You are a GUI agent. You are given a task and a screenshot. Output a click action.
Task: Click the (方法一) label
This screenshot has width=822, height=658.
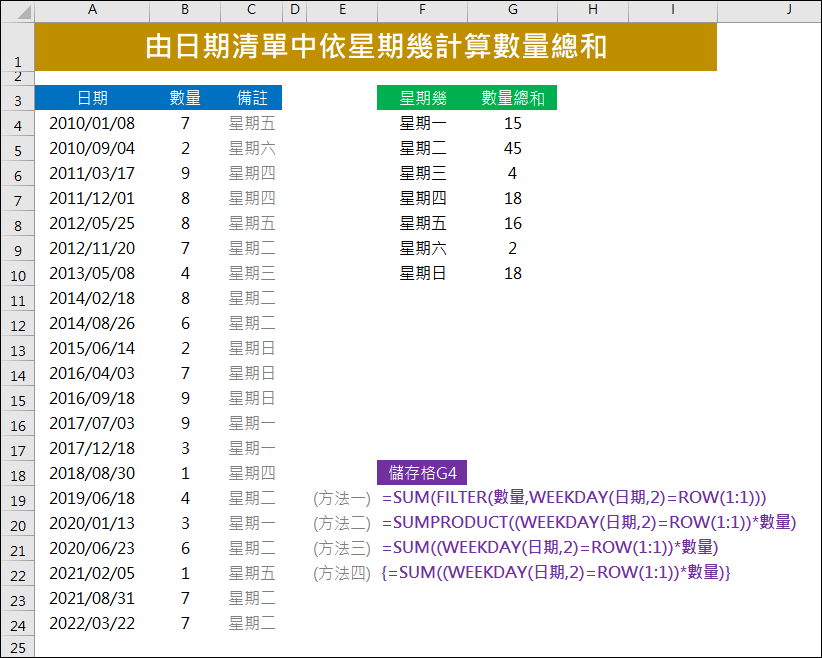point(342,498)
